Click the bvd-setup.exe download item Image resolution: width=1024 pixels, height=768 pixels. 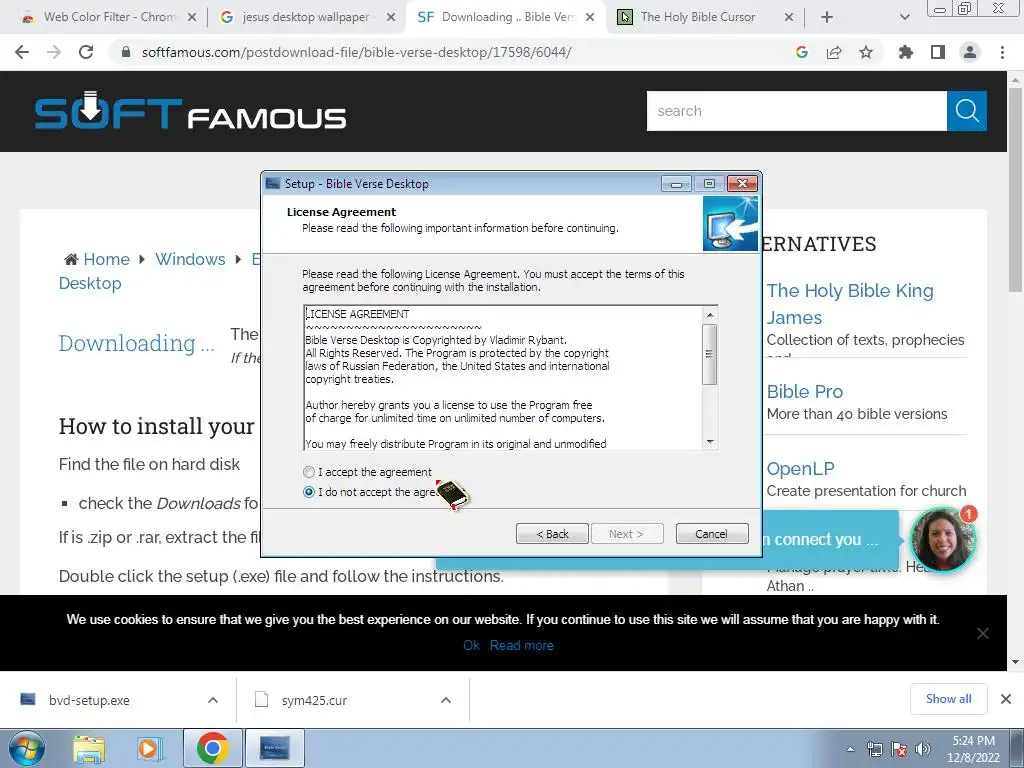[89, 700]
